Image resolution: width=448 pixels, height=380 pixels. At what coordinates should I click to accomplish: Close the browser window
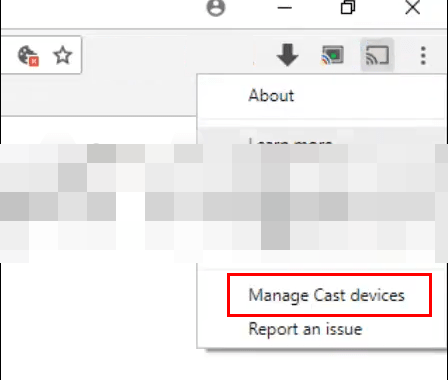click(x=413, y=7)
